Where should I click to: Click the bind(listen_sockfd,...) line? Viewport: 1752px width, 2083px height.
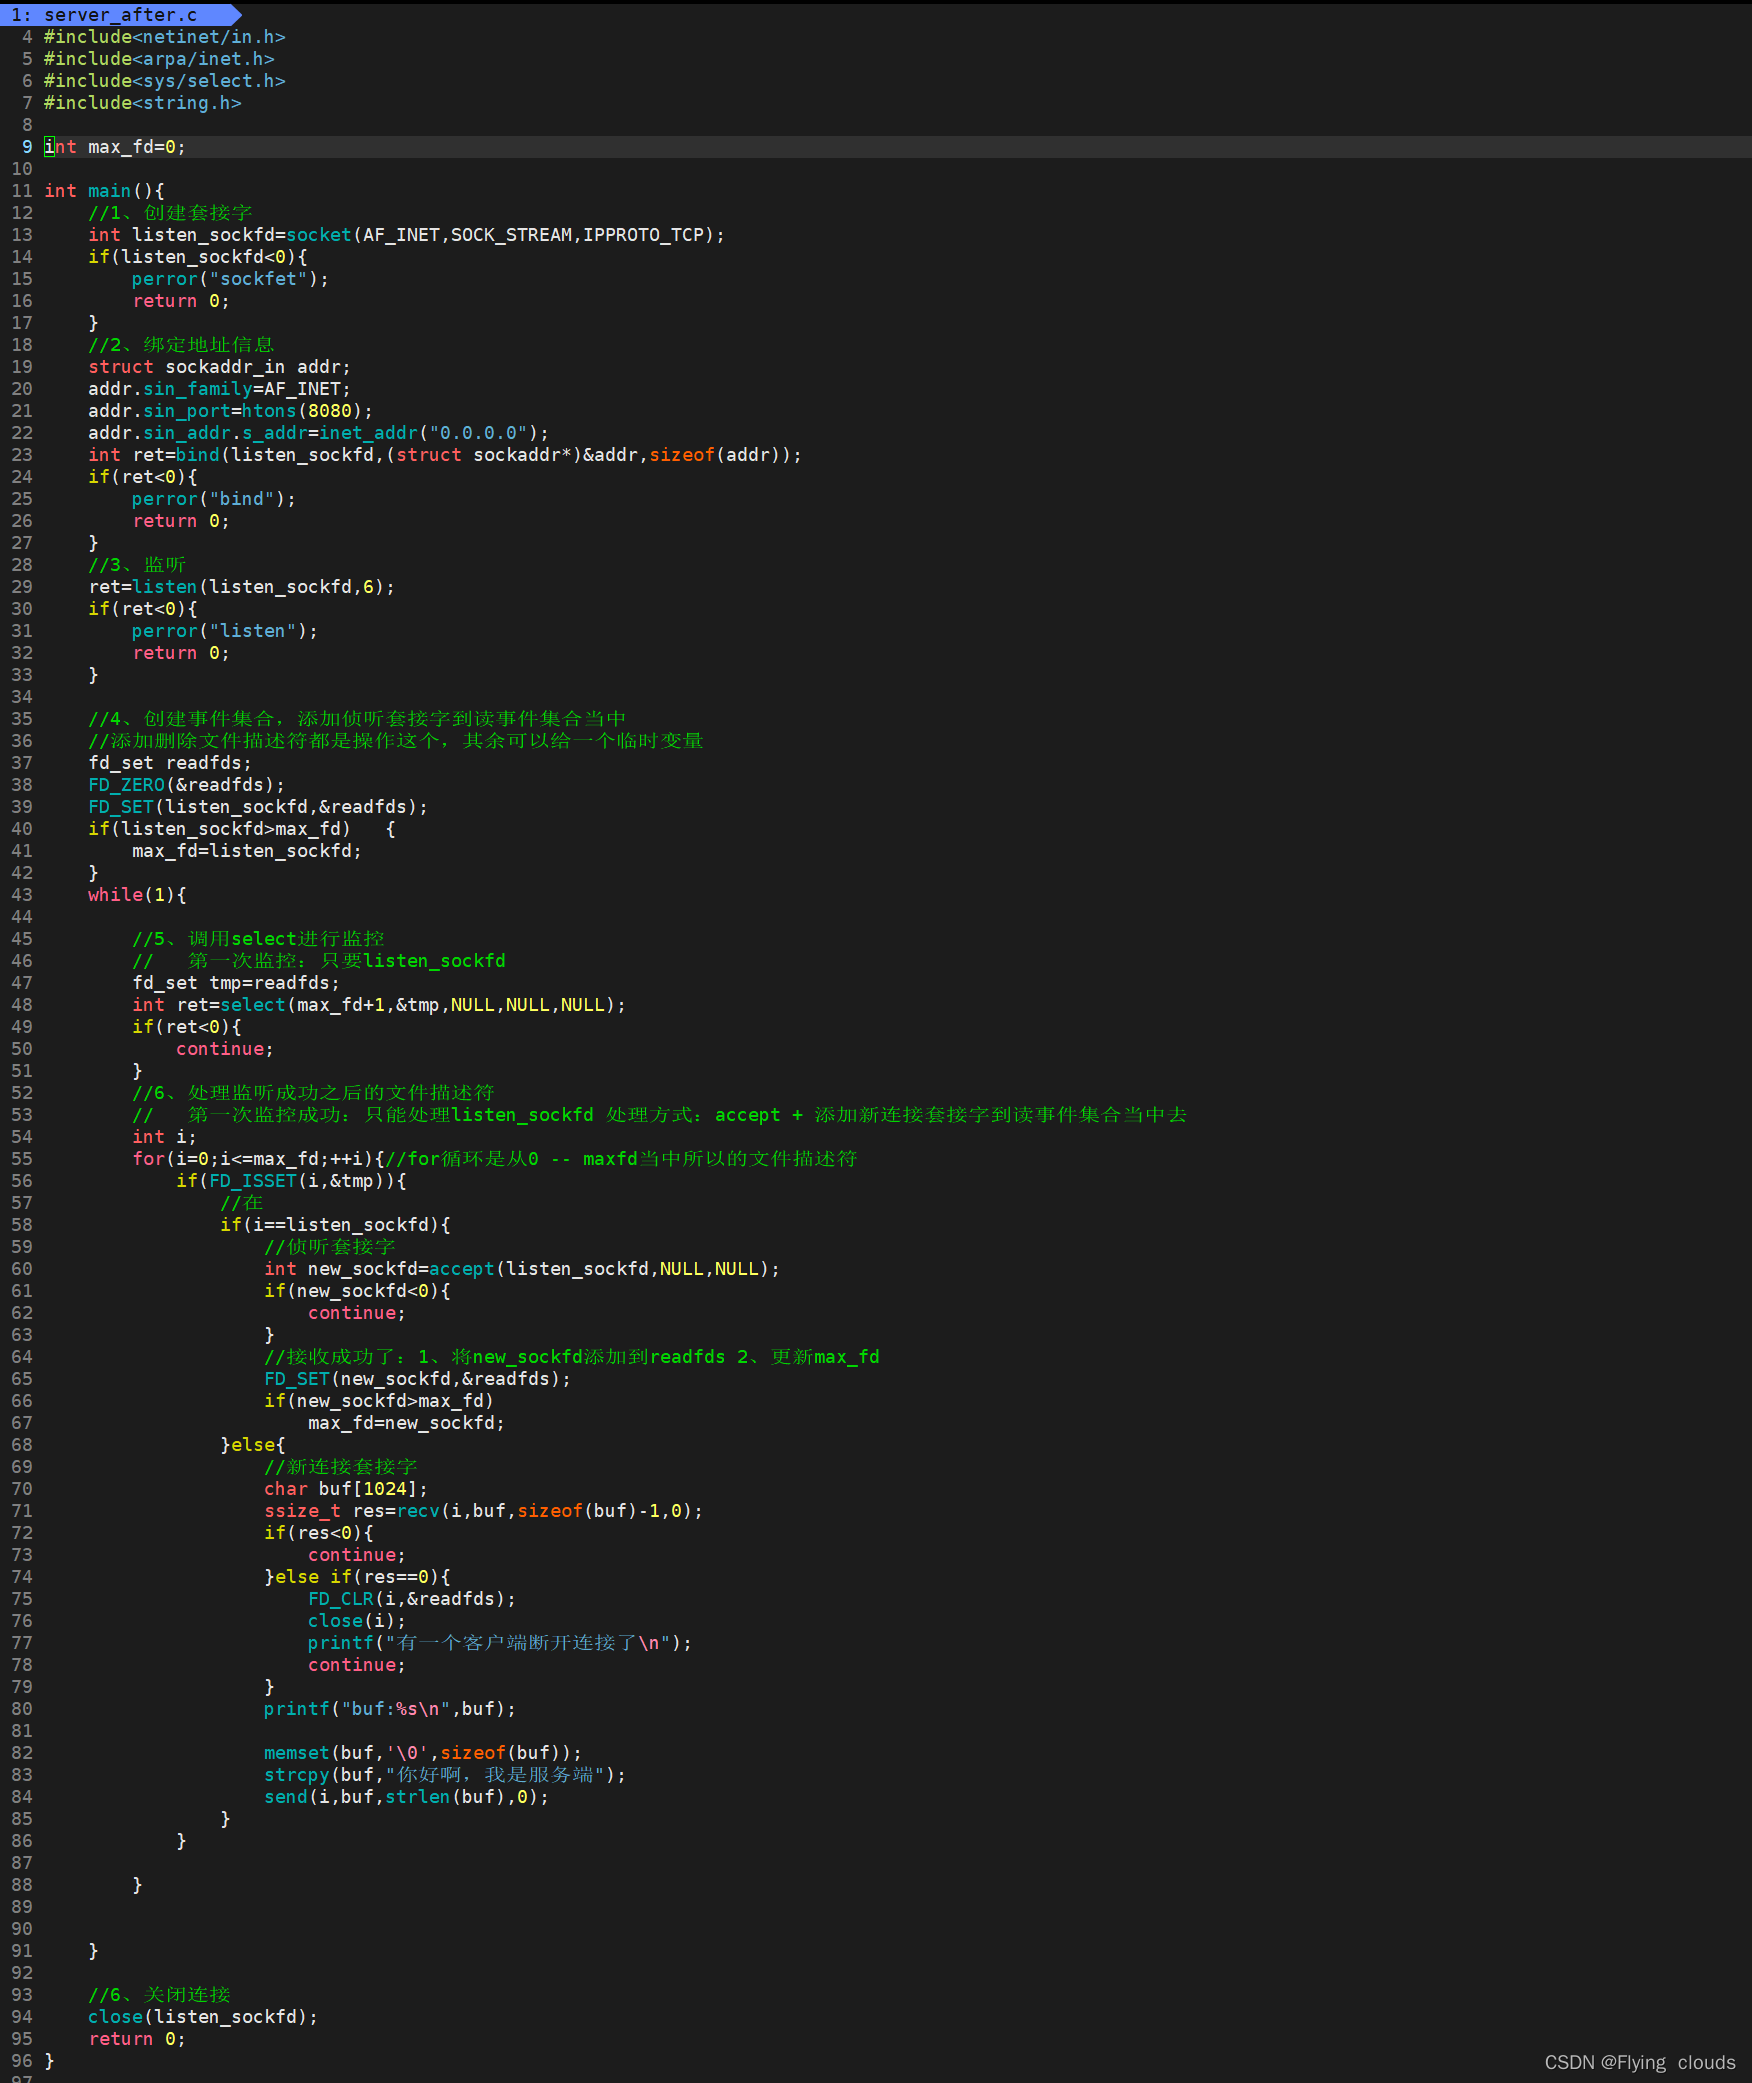tap(445, 455)
